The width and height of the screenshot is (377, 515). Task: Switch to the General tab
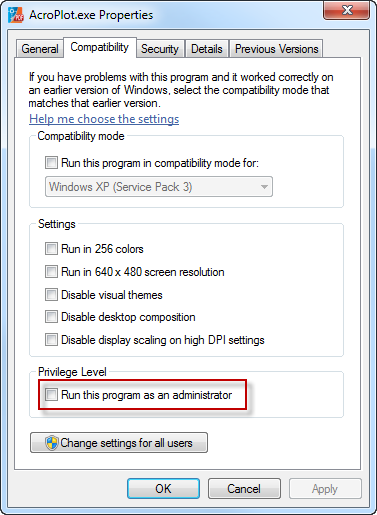tap(40, 49)
